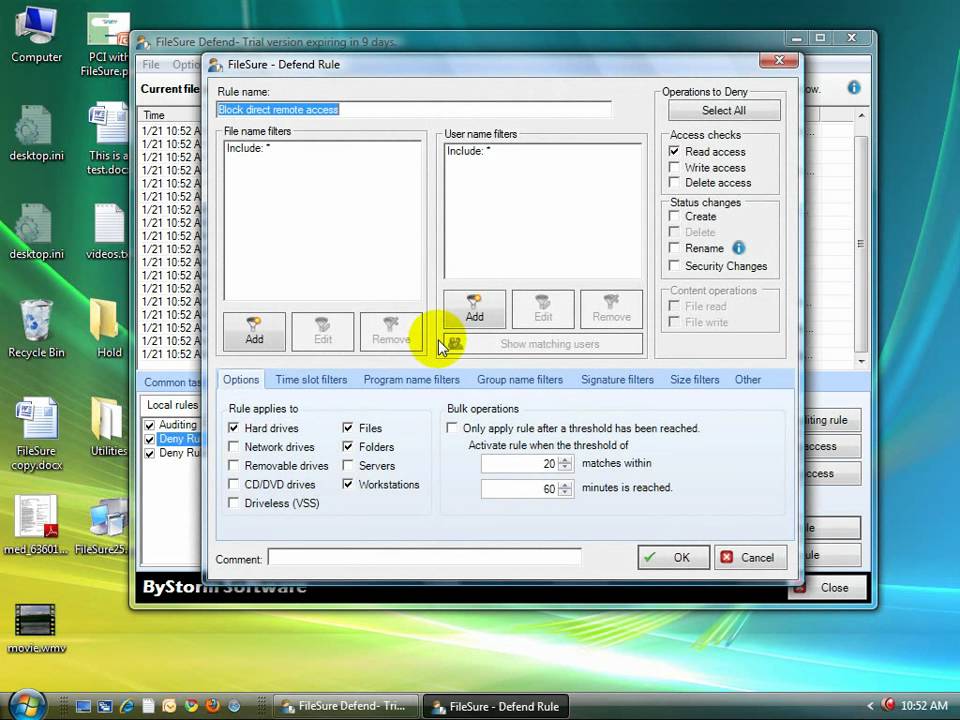Open Signature filters tab
The image size is (960, 720).
617,380
